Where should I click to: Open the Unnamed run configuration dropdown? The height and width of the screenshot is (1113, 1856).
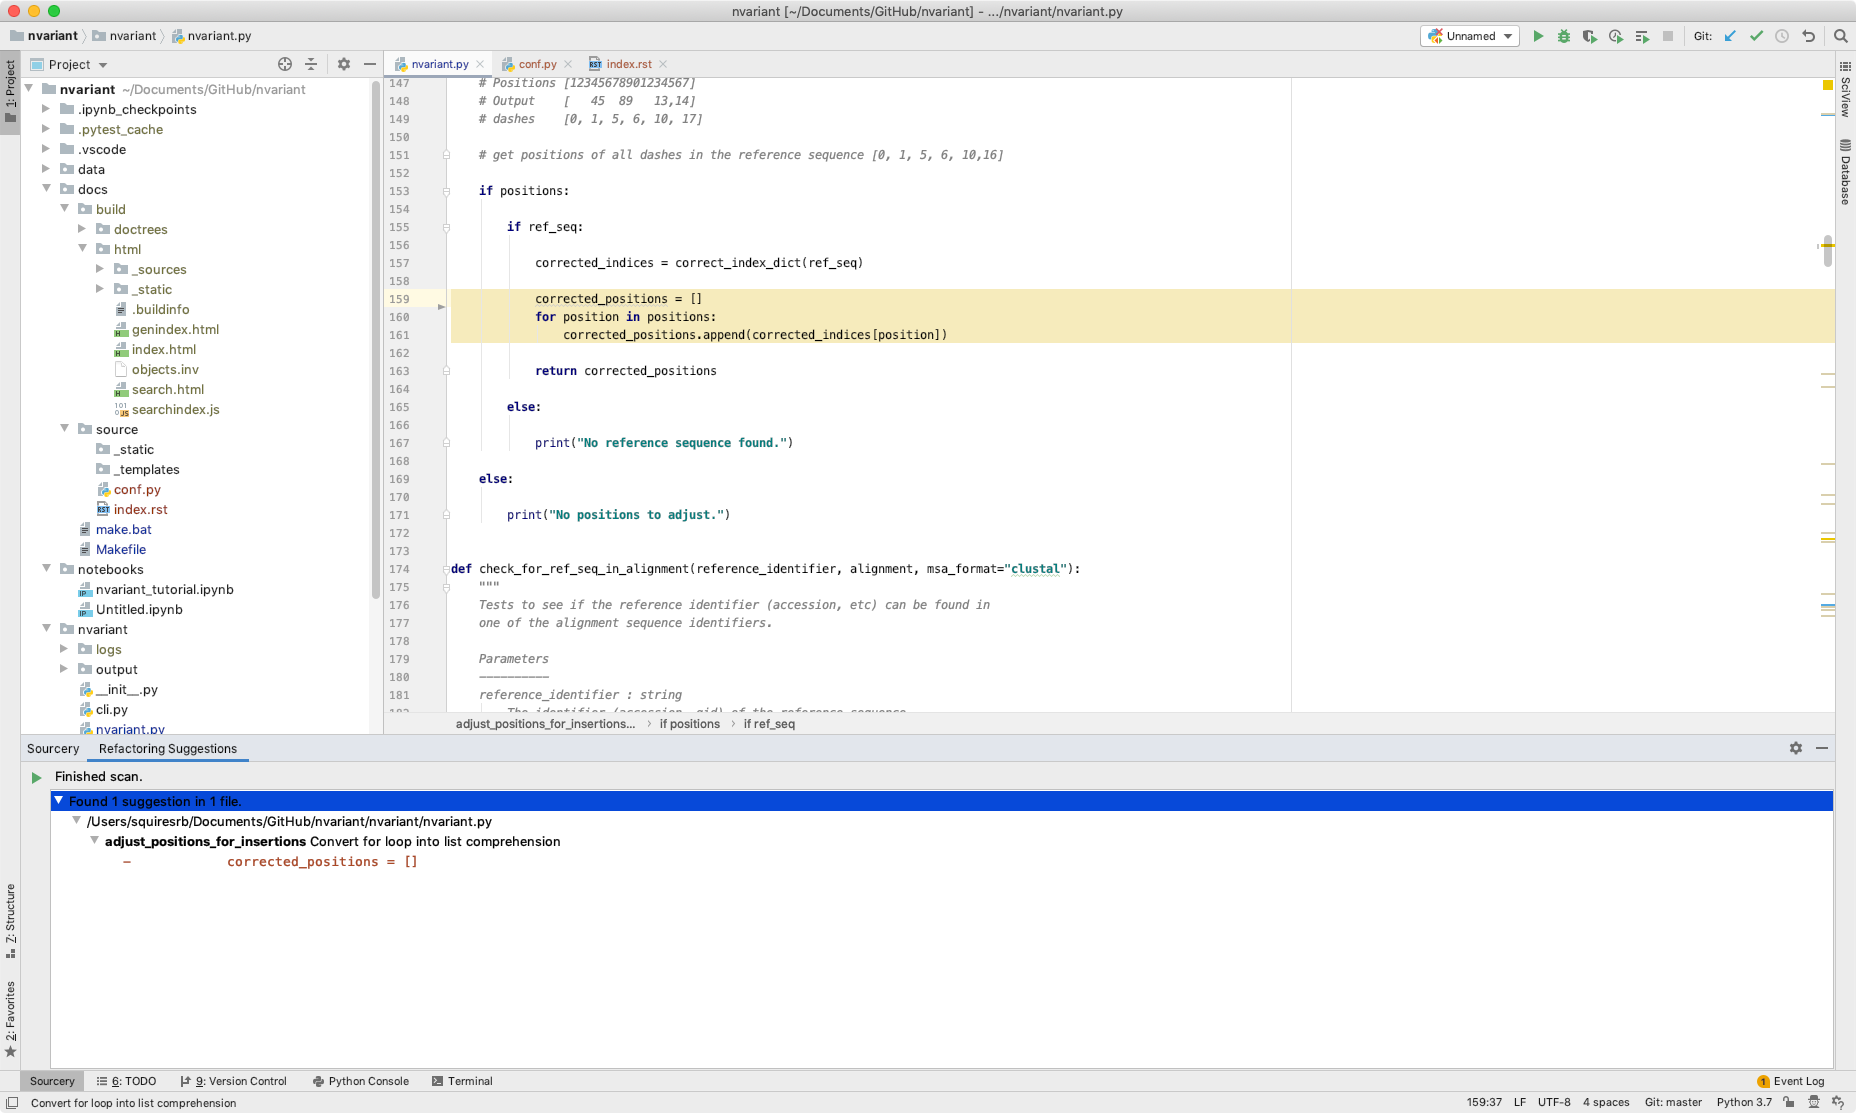tap(1468, 35)
